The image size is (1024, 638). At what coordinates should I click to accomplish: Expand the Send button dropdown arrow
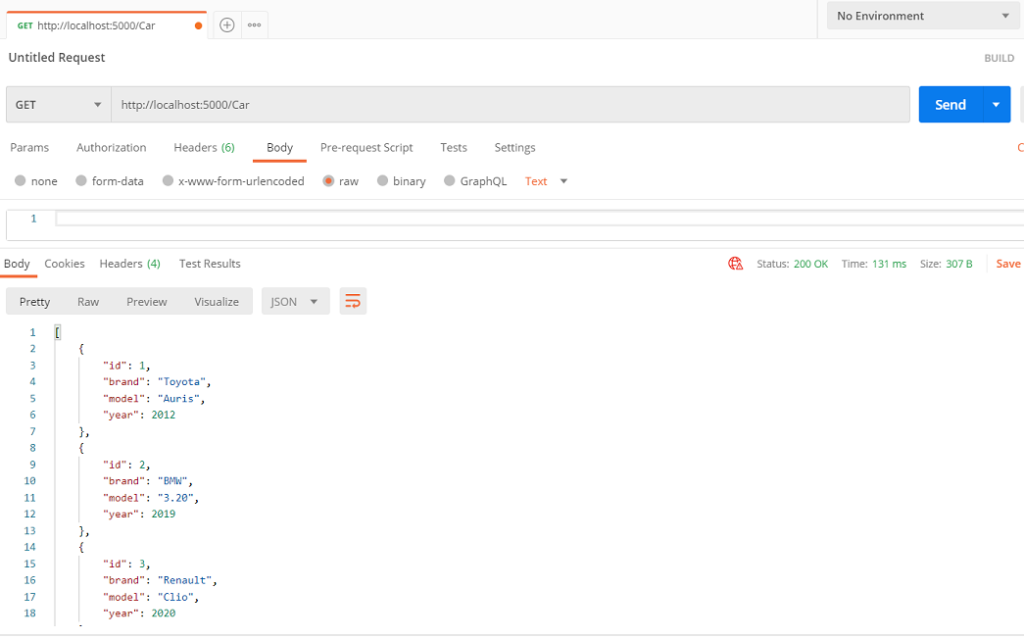997,104
